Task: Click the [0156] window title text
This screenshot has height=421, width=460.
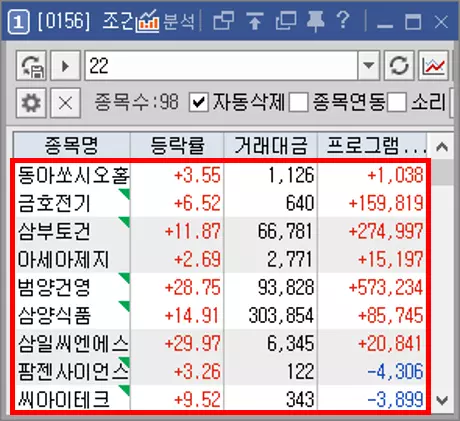Action: [64, 22]
